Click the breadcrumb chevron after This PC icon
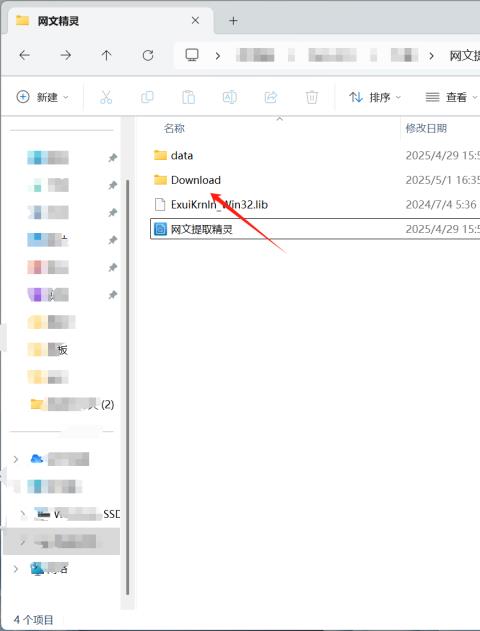This screenshot has height=631, width=480. [218, 56]
